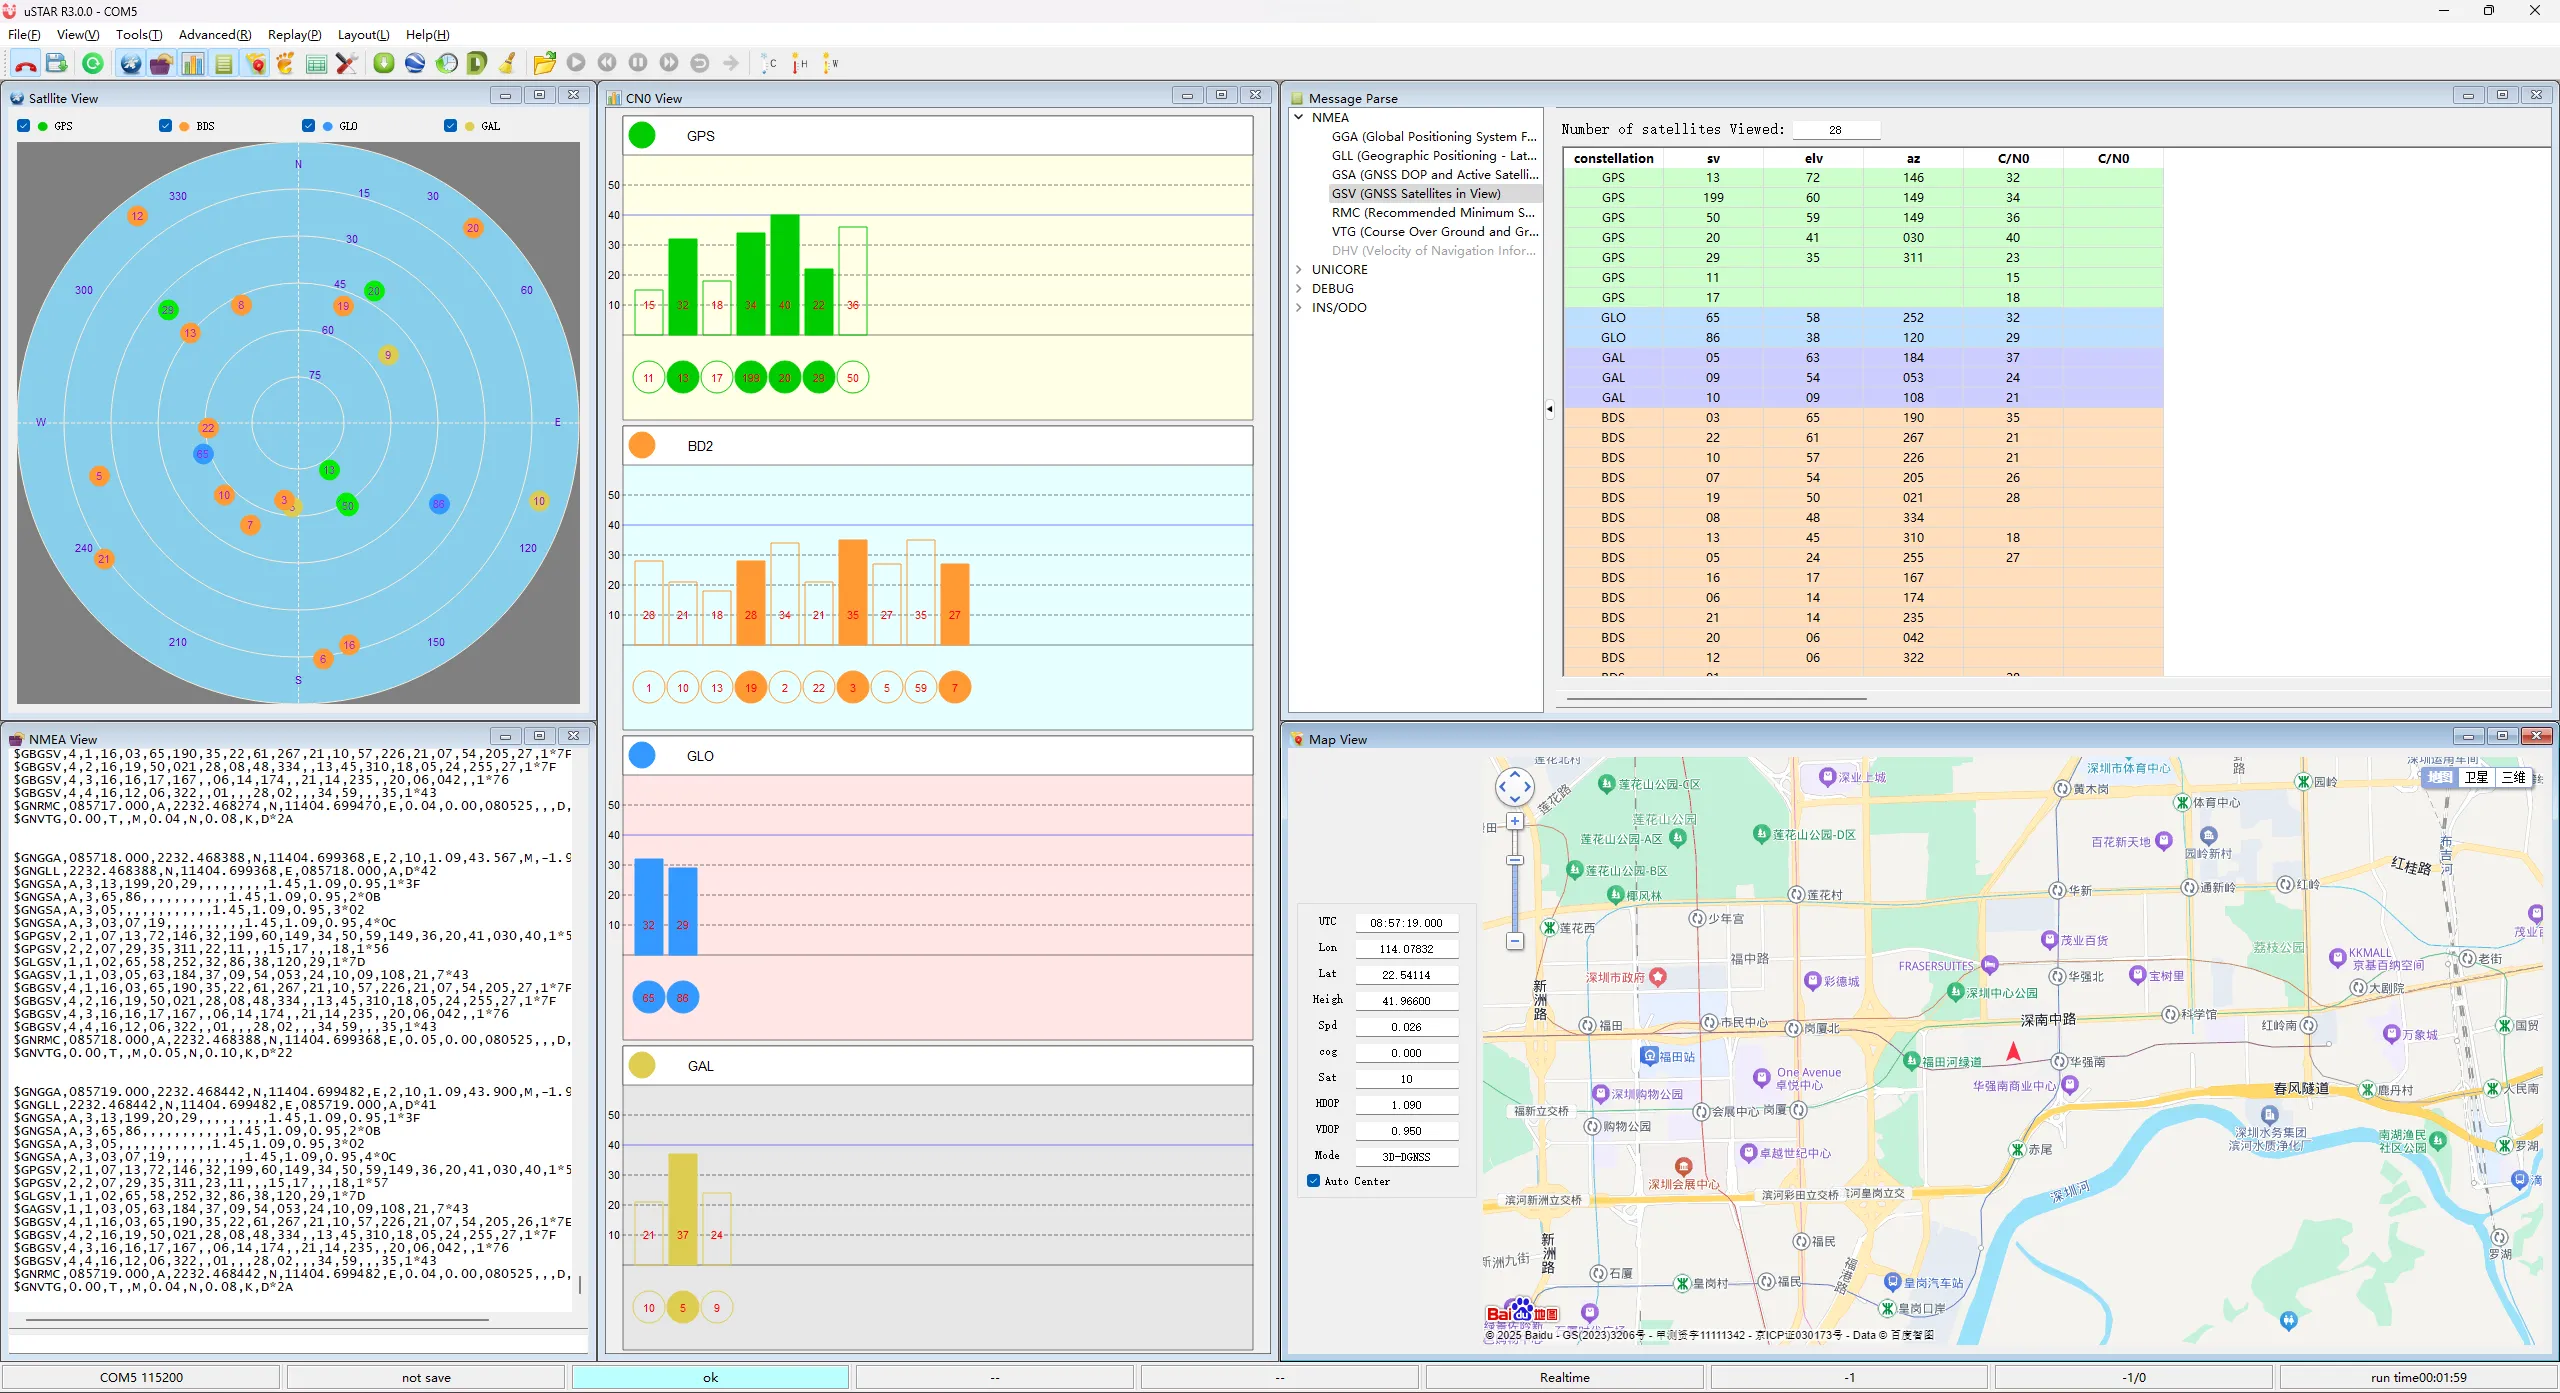Click the green refresh toolbar icon
This screenshot has height=1393, width=2560.
click(x=93, y=64)
